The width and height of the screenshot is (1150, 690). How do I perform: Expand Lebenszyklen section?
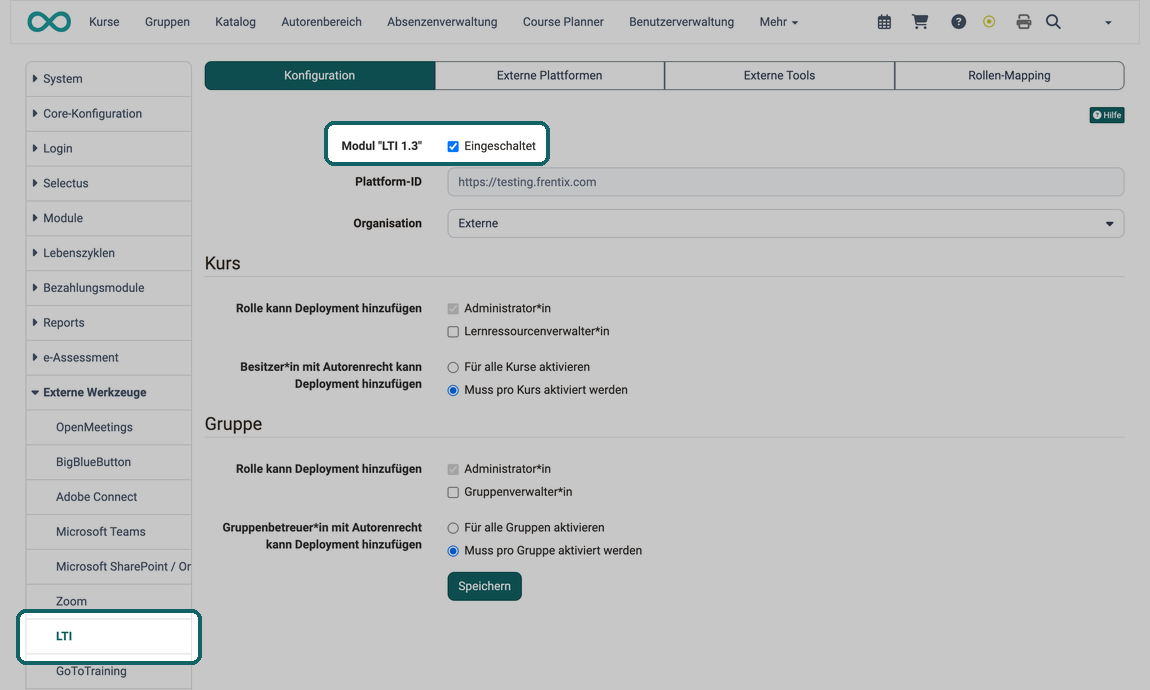(x=109, y=253)
